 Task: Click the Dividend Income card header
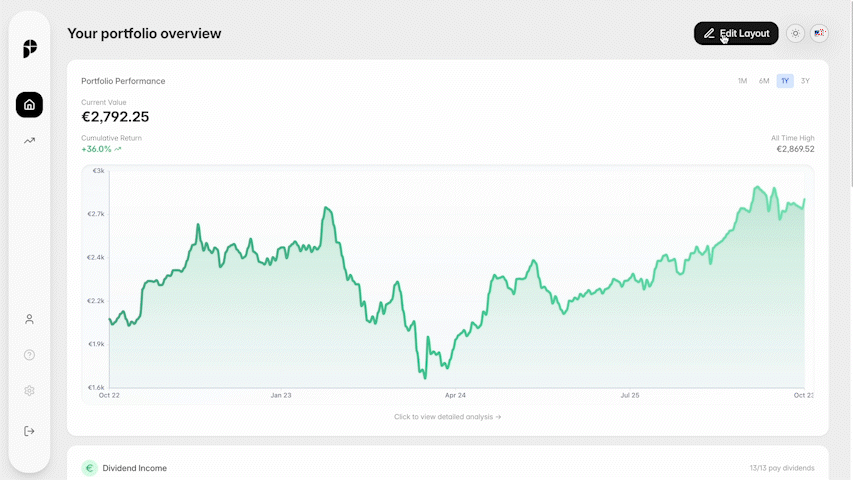tap(134, 468)
